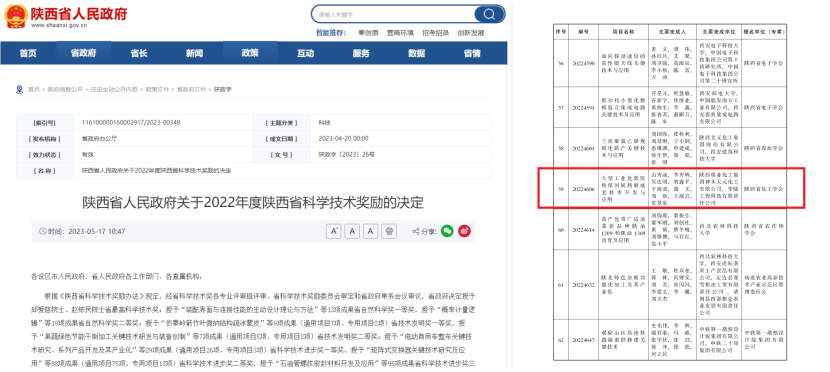Open the 省政府 navigation tab
The height and width of the screenshot is (372, 830).
[83, 53]
